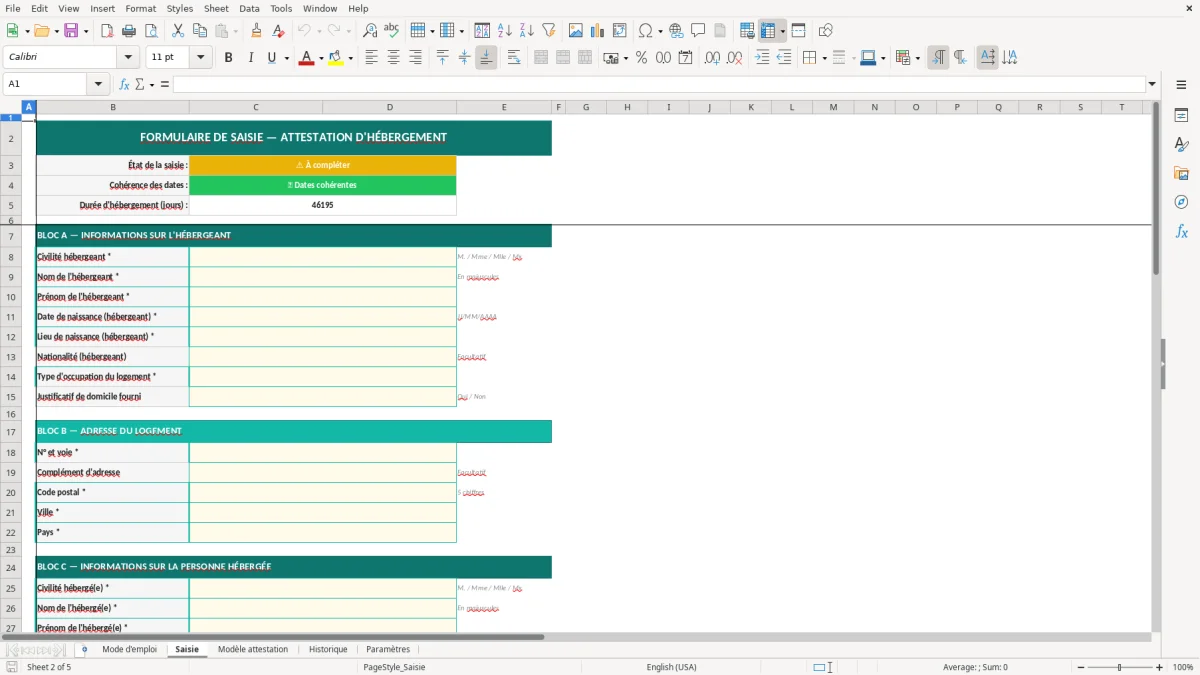Toggle Align Left
Viewport: 1200px width, 675px height.
click(x=371, y=58)
